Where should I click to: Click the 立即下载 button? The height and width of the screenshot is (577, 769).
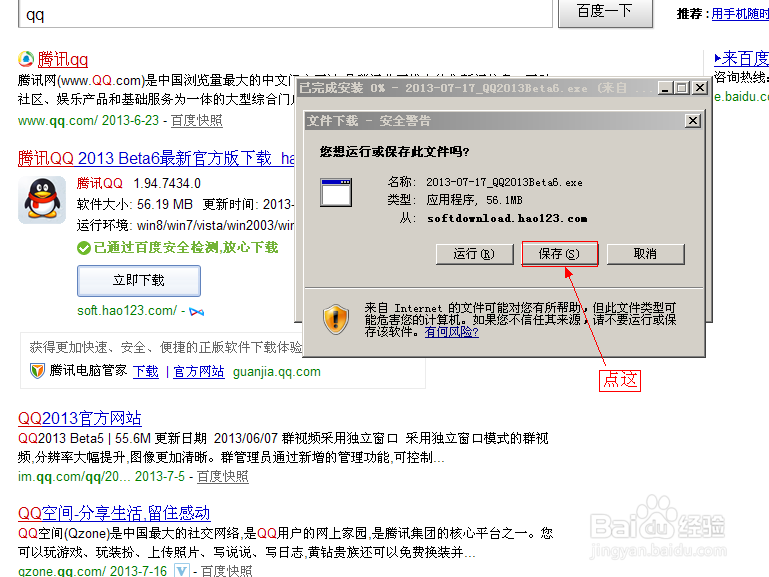[x=139, y=280]
